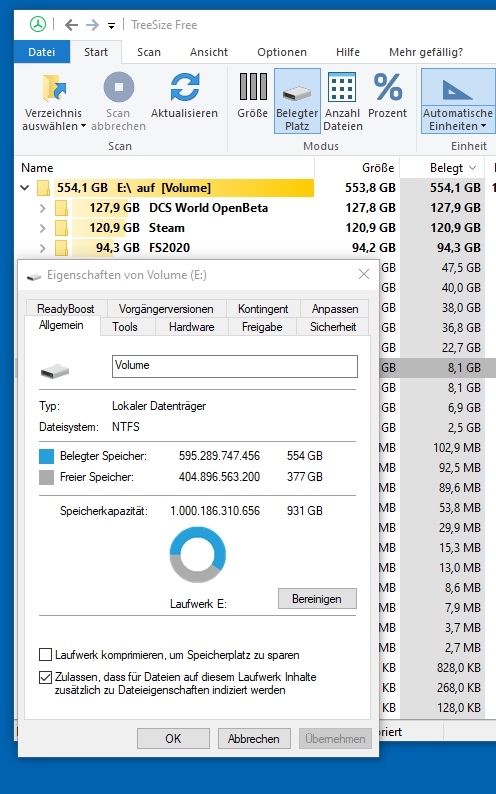The height and width of the screenshot is (794, 496).
Task: Open the Ansicht ribbon tab
Action: pos(209,52)
